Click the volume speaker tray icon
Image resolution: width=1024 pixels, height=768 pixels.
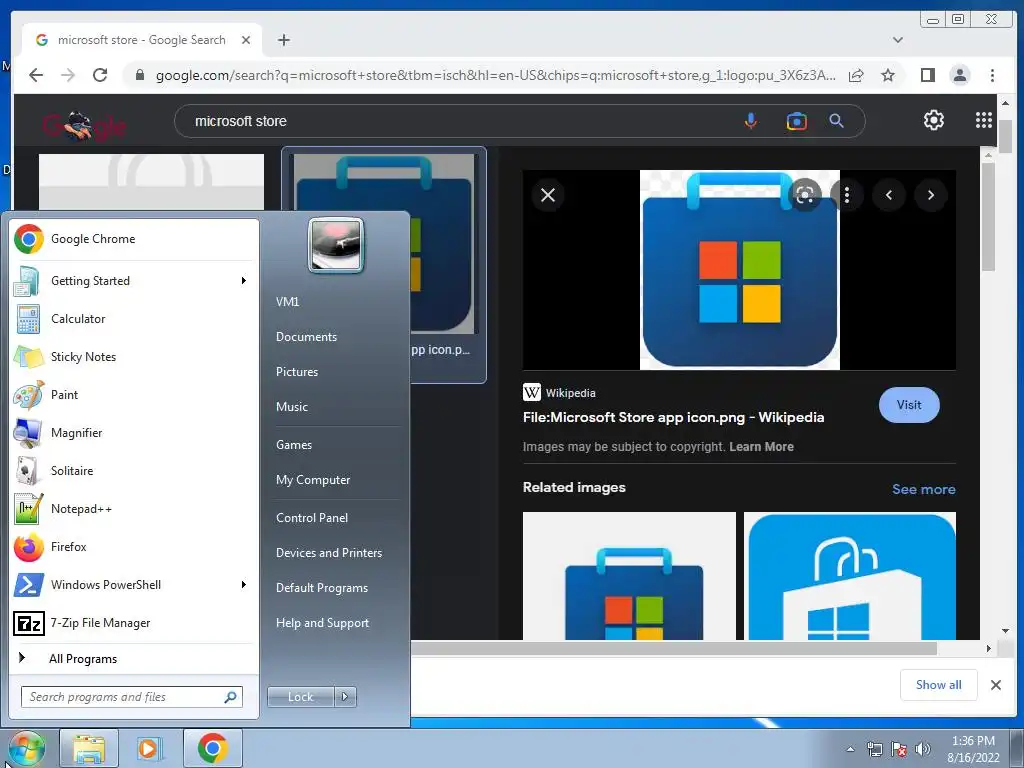click(923, 749)
